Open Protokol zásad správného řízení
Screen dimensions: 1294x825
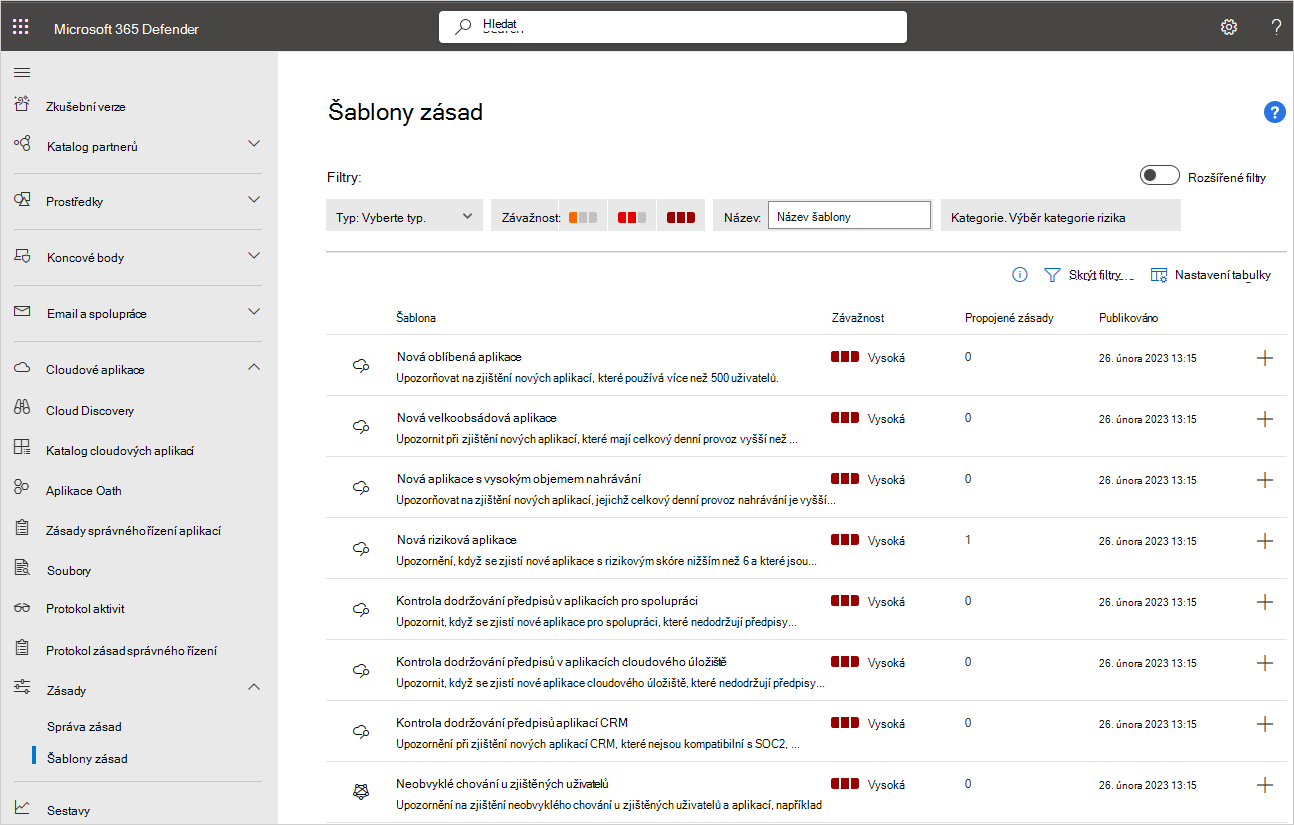(131, 650)
